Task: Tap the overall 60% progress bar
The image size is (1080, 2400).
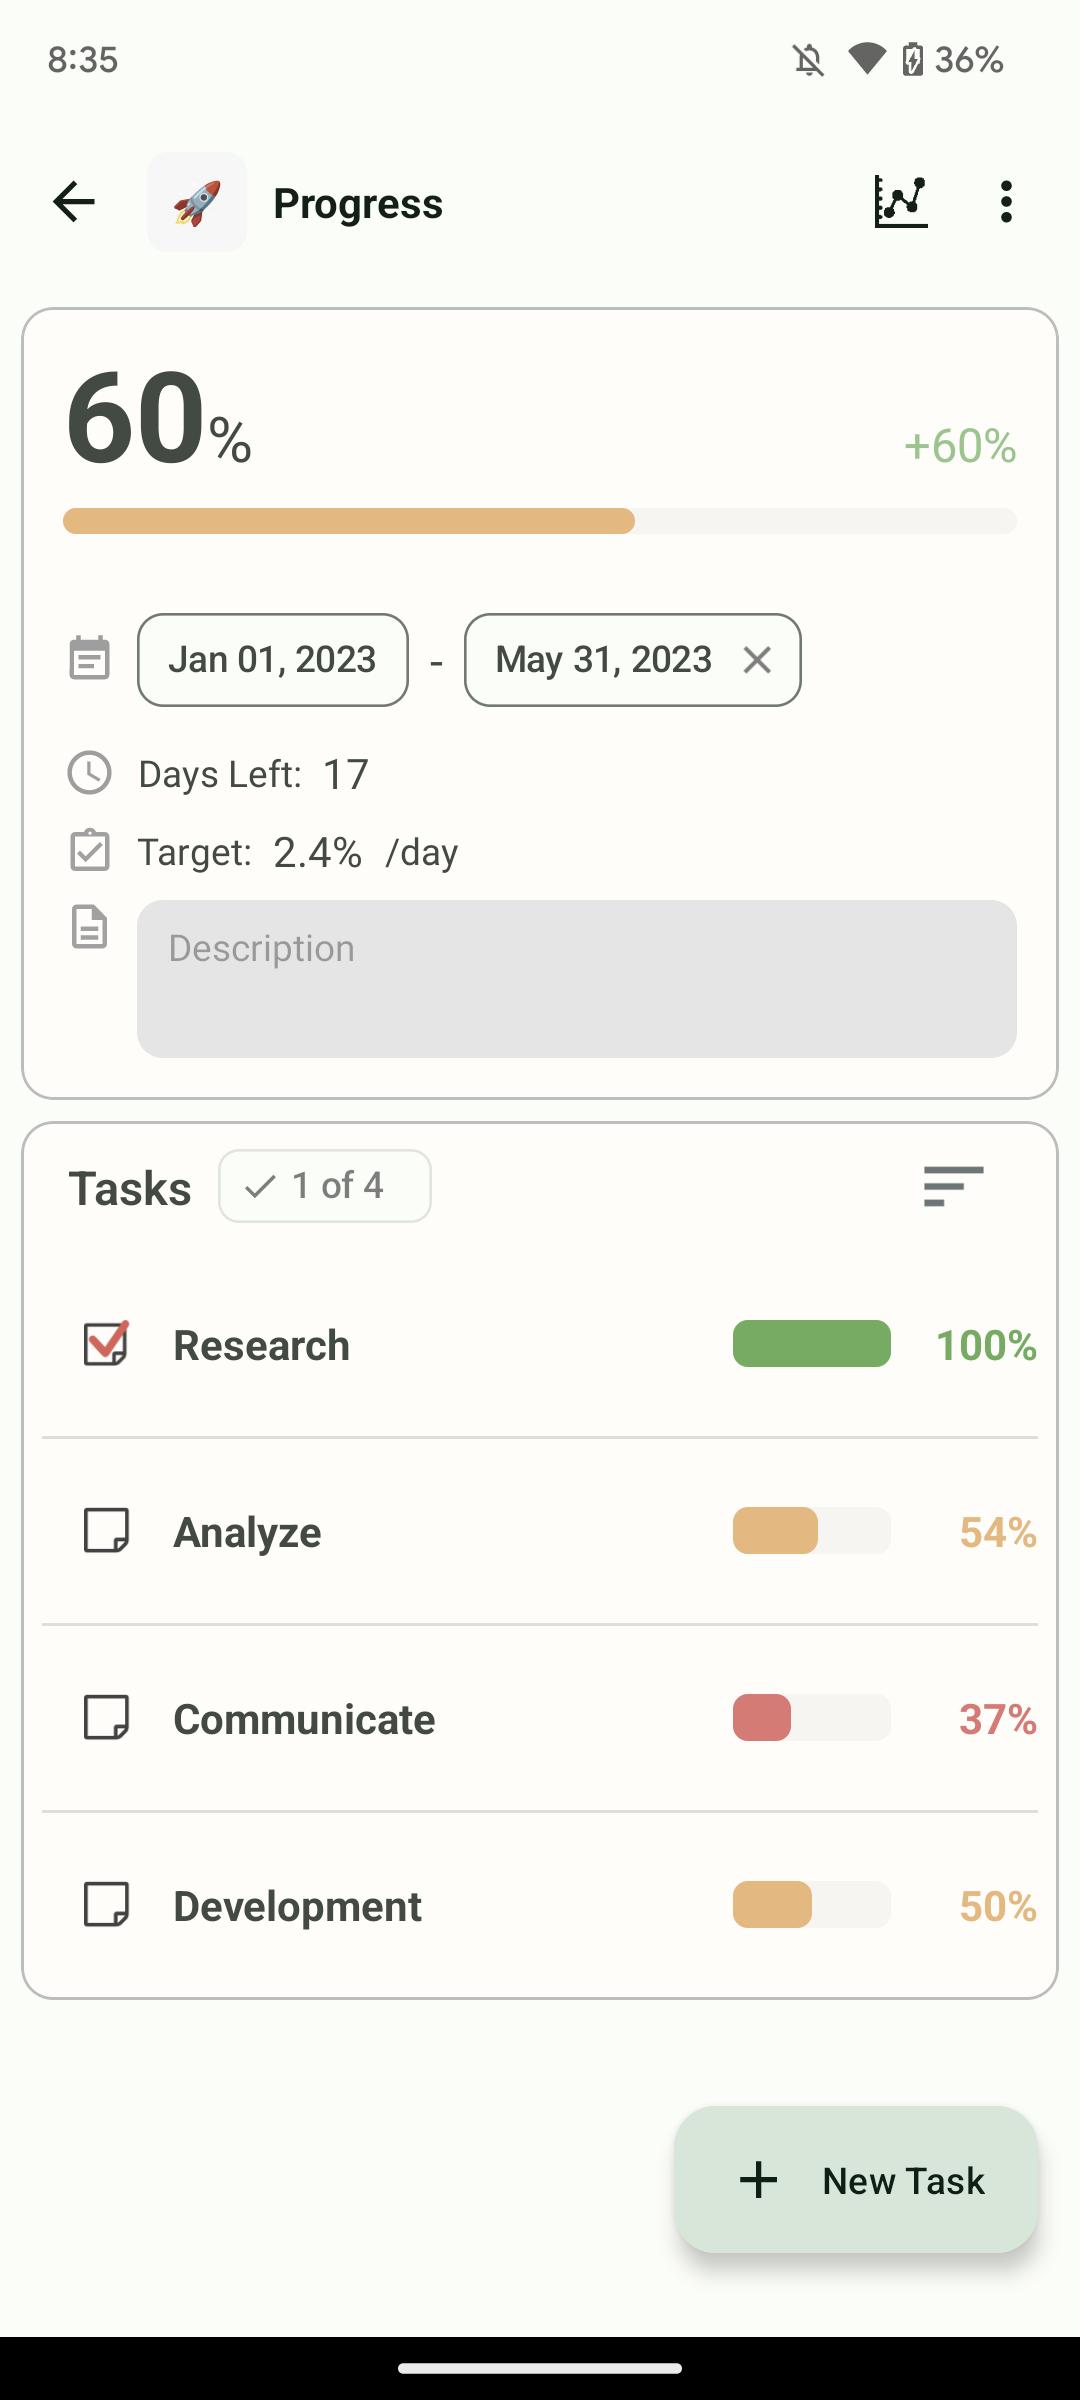Action: tap(540, 521)
